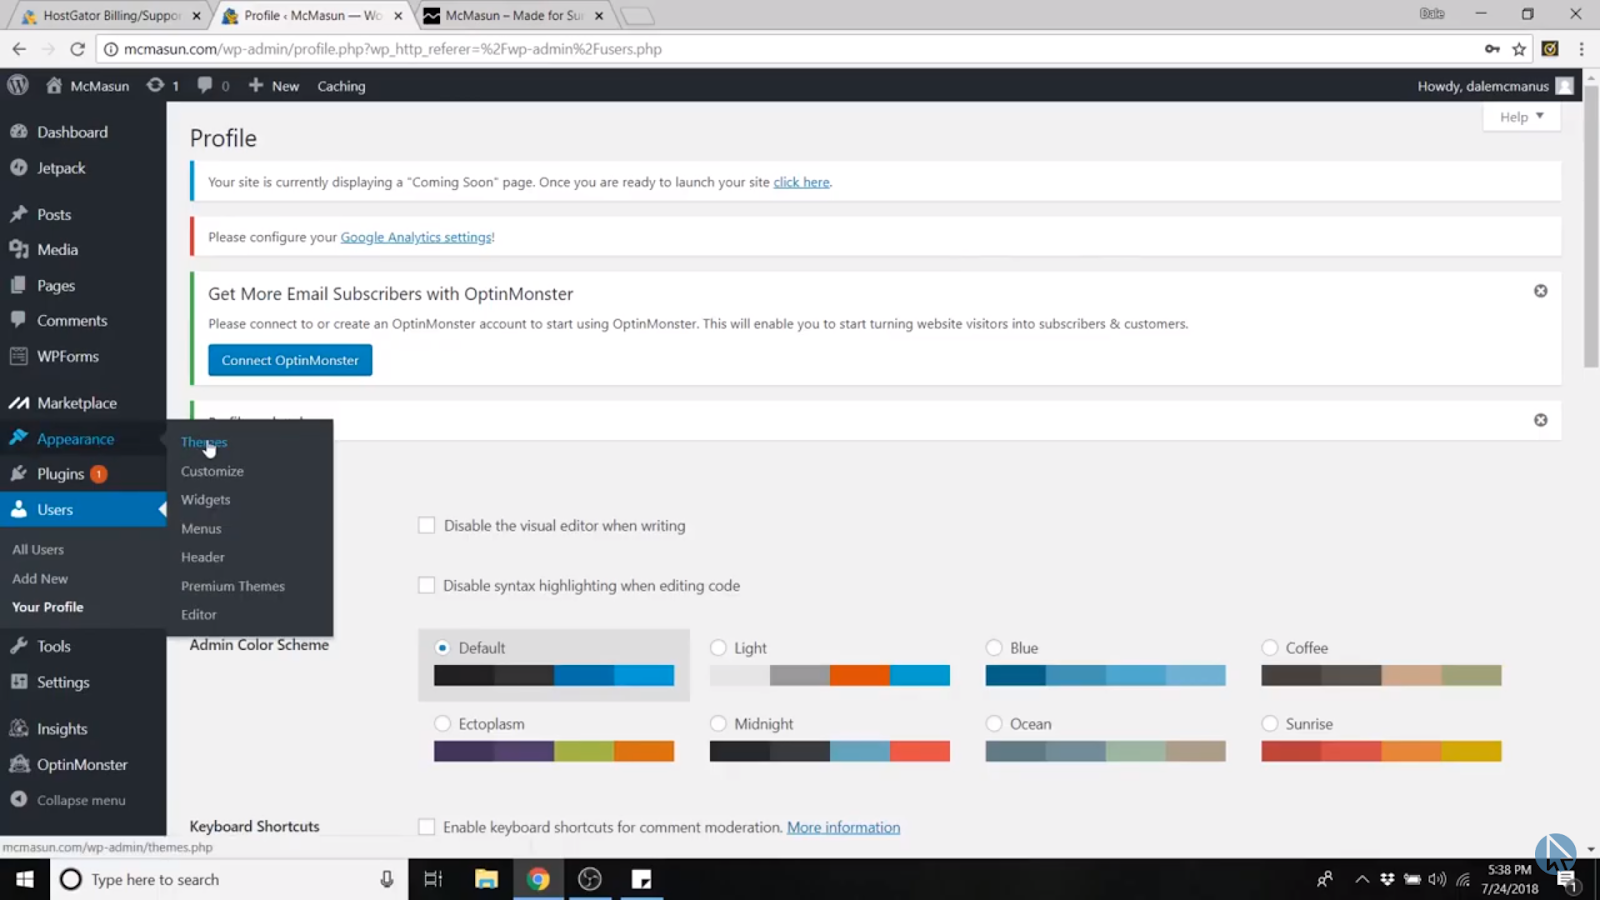Screen dimensions: 1600x900
Task: Click the Plugins plug icon
Action: [x=18, y=474]
